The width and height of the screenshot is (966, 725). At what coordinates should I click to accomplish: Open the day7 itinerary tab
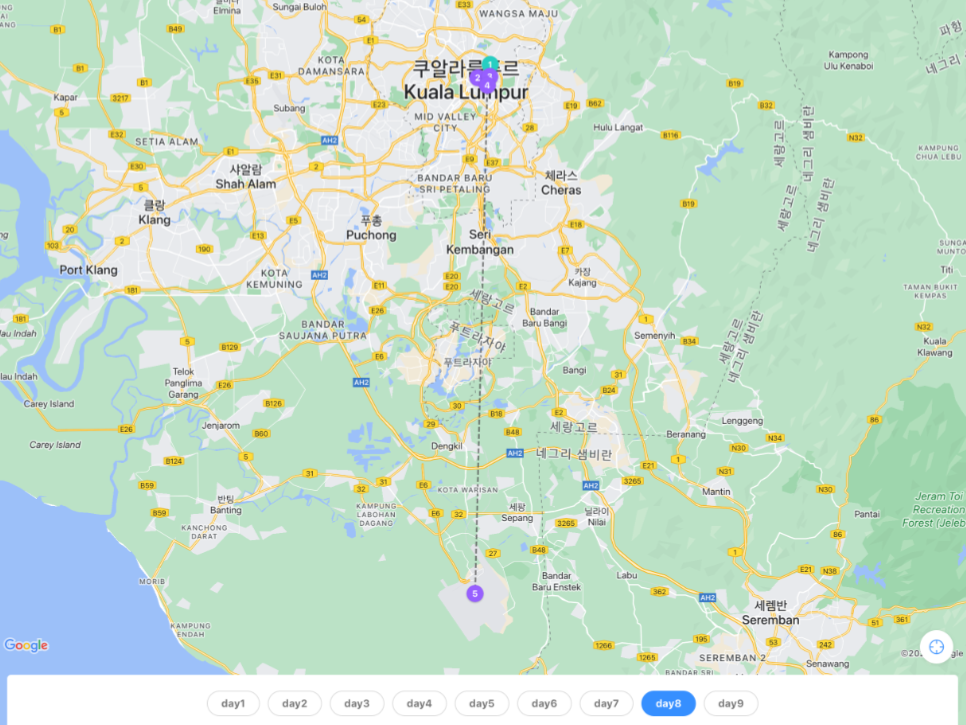click(606, 703)
